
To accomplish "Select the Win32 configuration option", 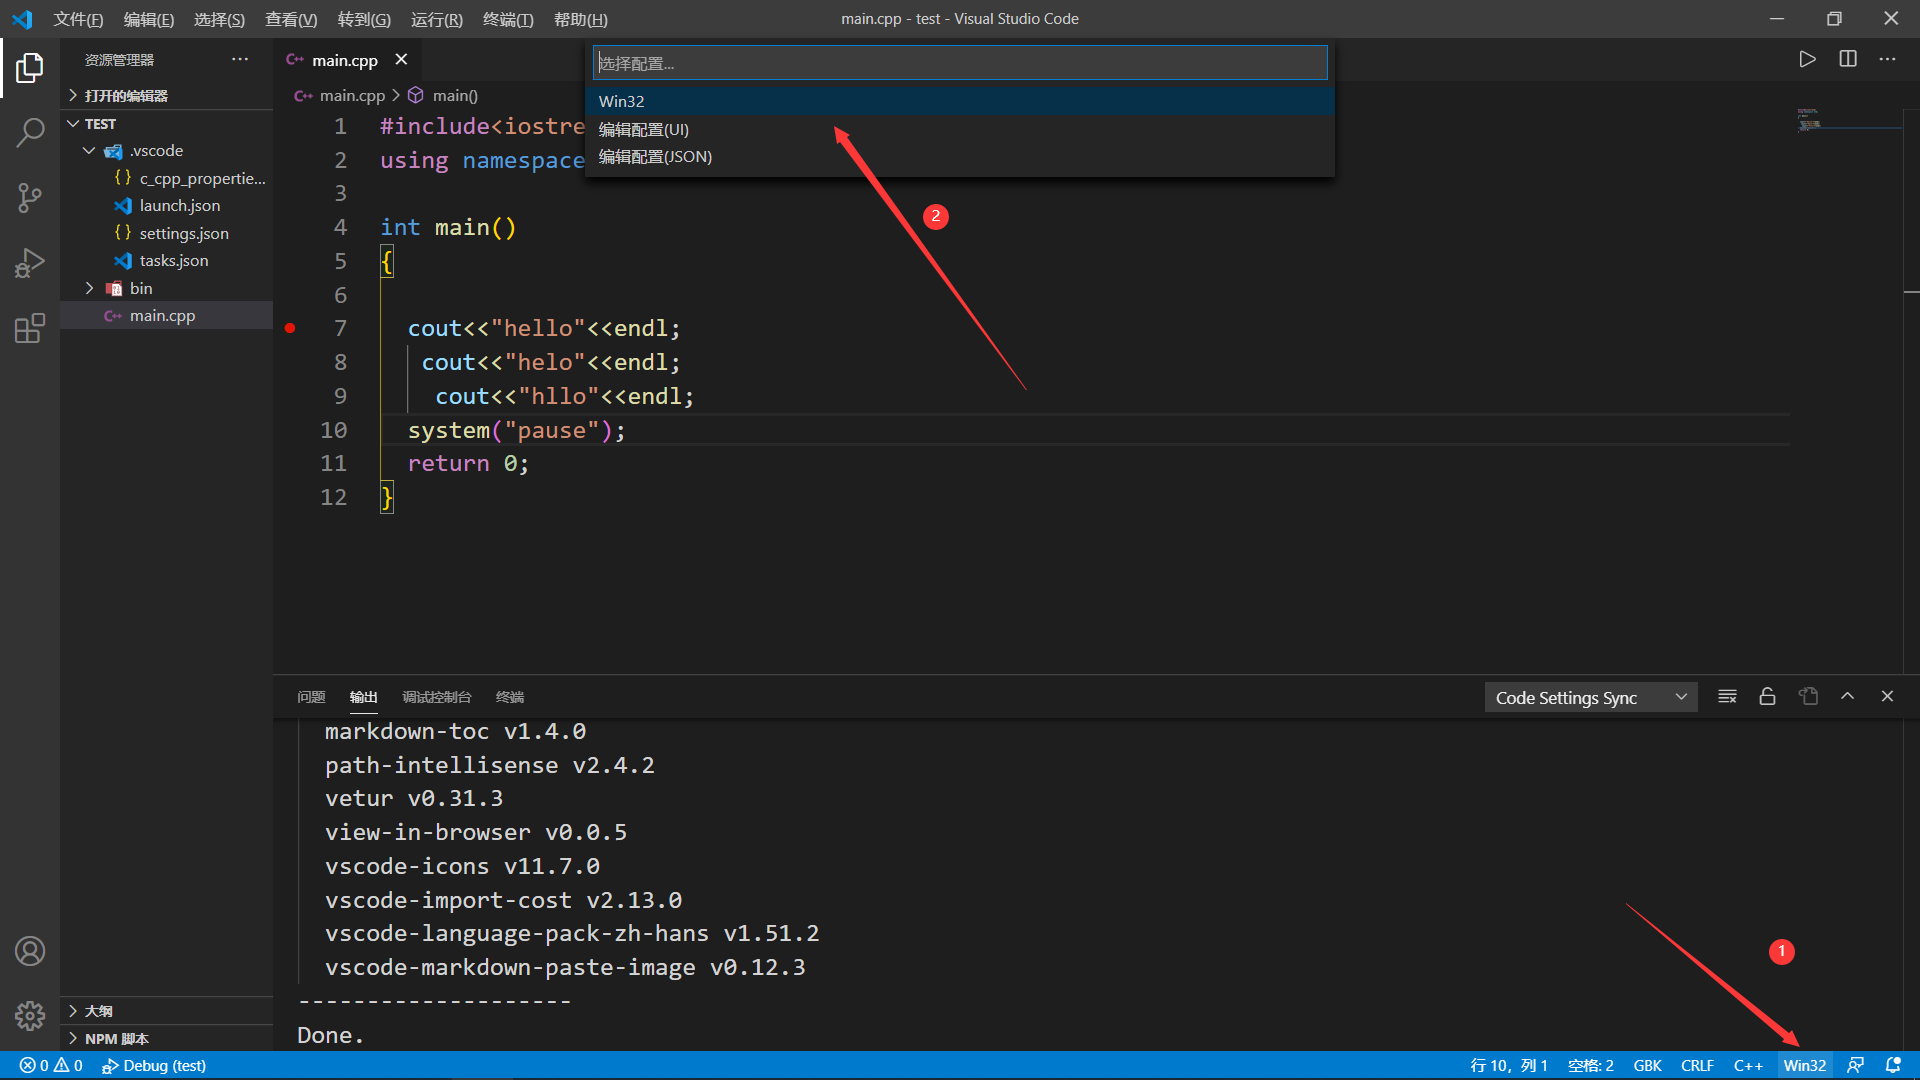I will pyautogui.click(x=960, y=101).
